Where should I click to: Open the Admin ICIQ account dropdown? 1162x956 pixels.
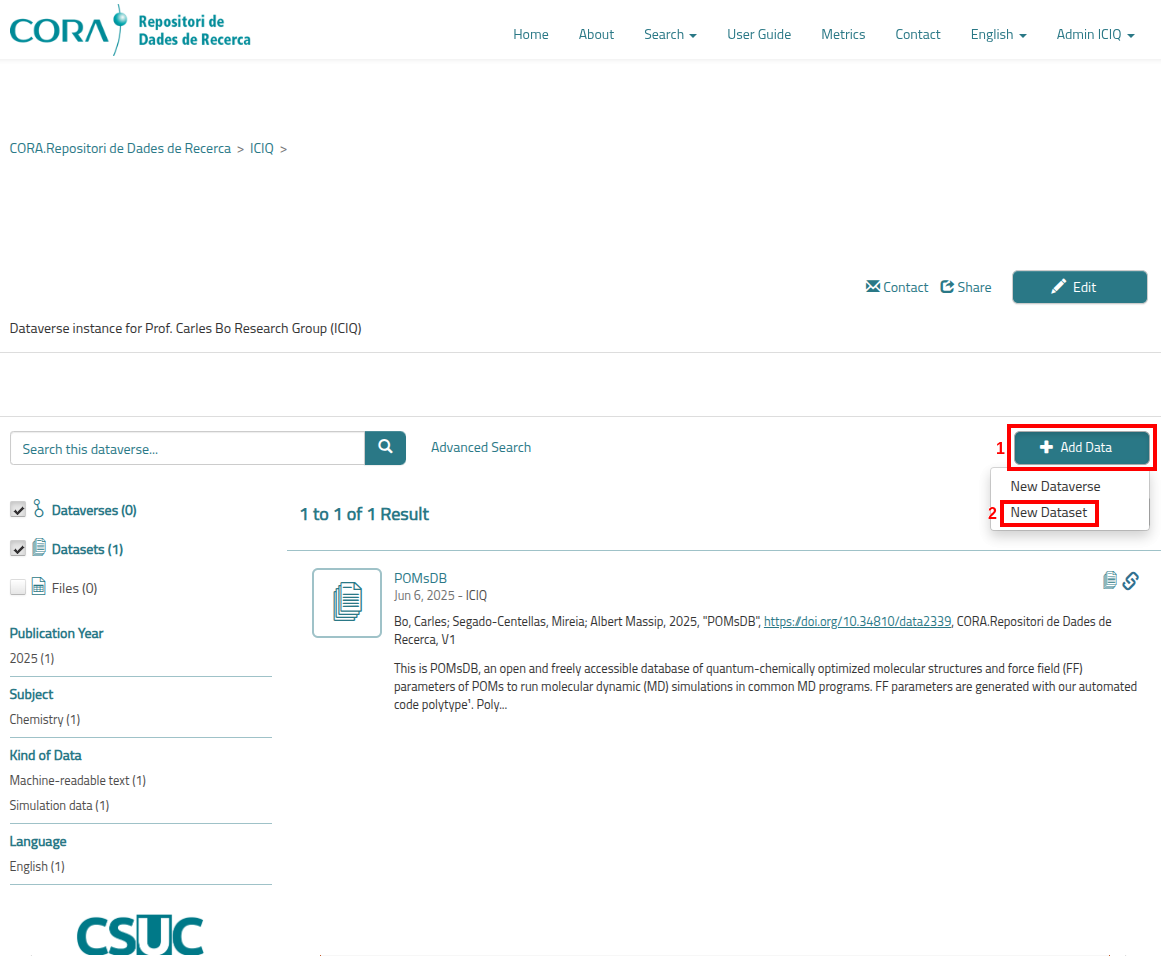click(x=1094, y=34)
